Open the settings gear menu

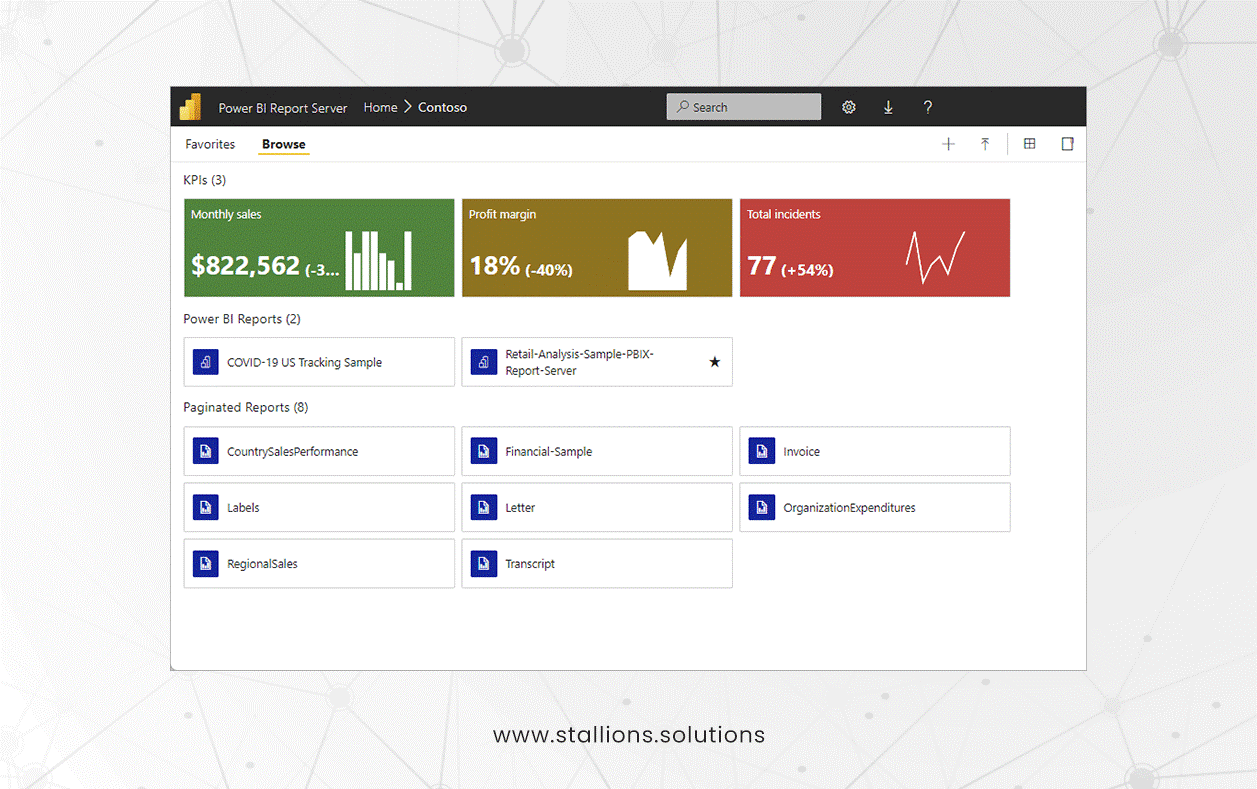point(849,107)
